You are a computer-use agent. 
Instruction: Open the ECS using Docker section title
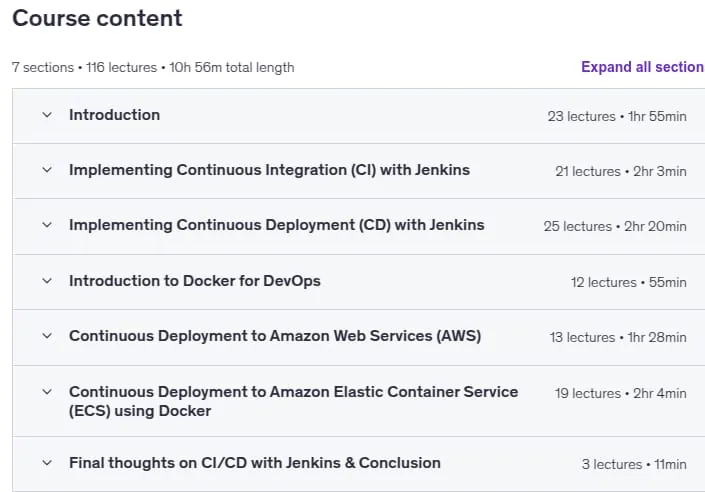[x=293, y=401]
